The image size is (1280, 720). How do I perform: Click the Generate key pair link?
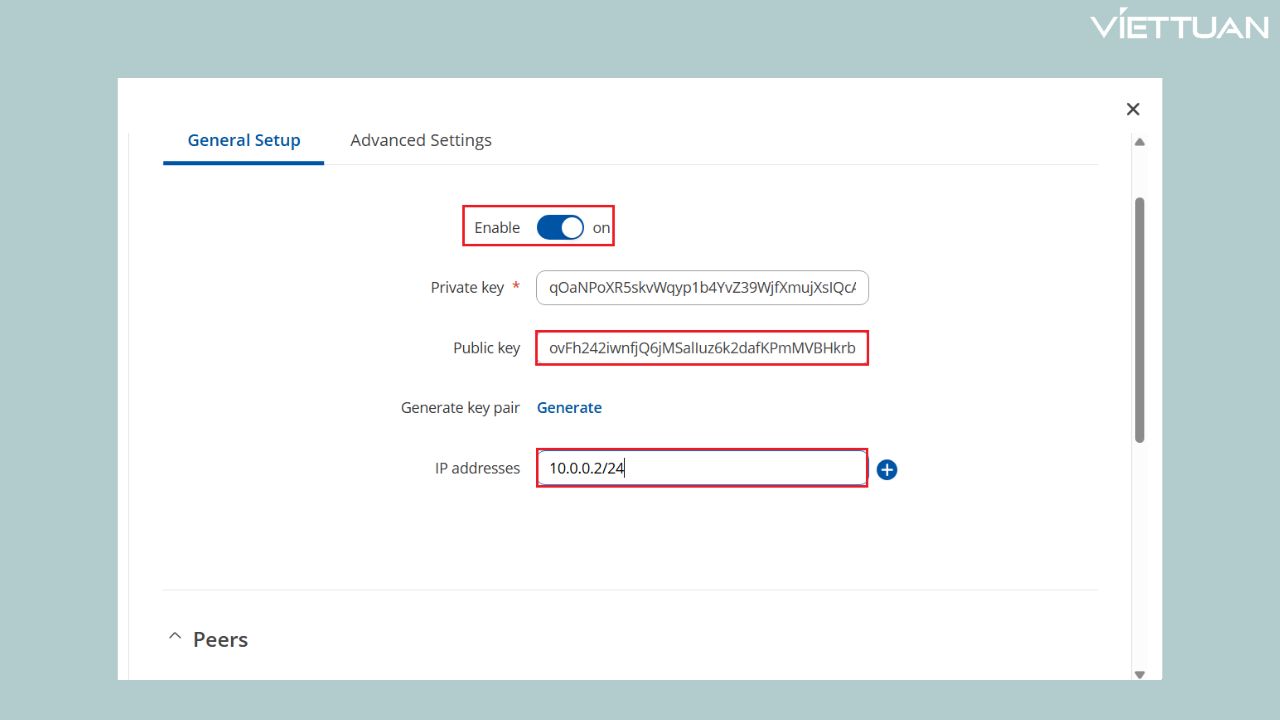pyautogui.click(x=569, y=407)
